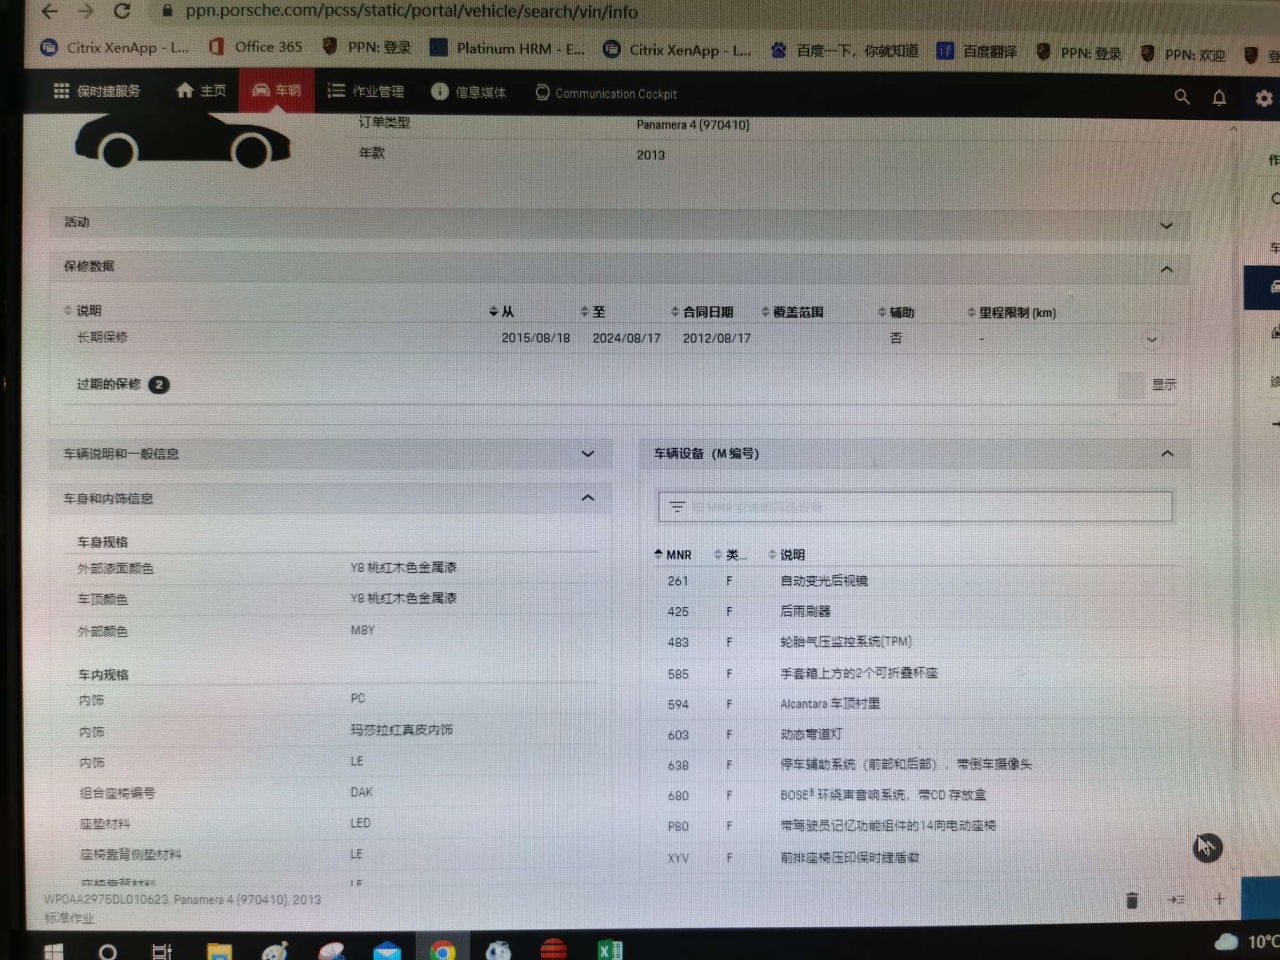Screen dimensions: 1280x960
Task: Click the scrollbar up arrow on the page
Action: 1233,128
